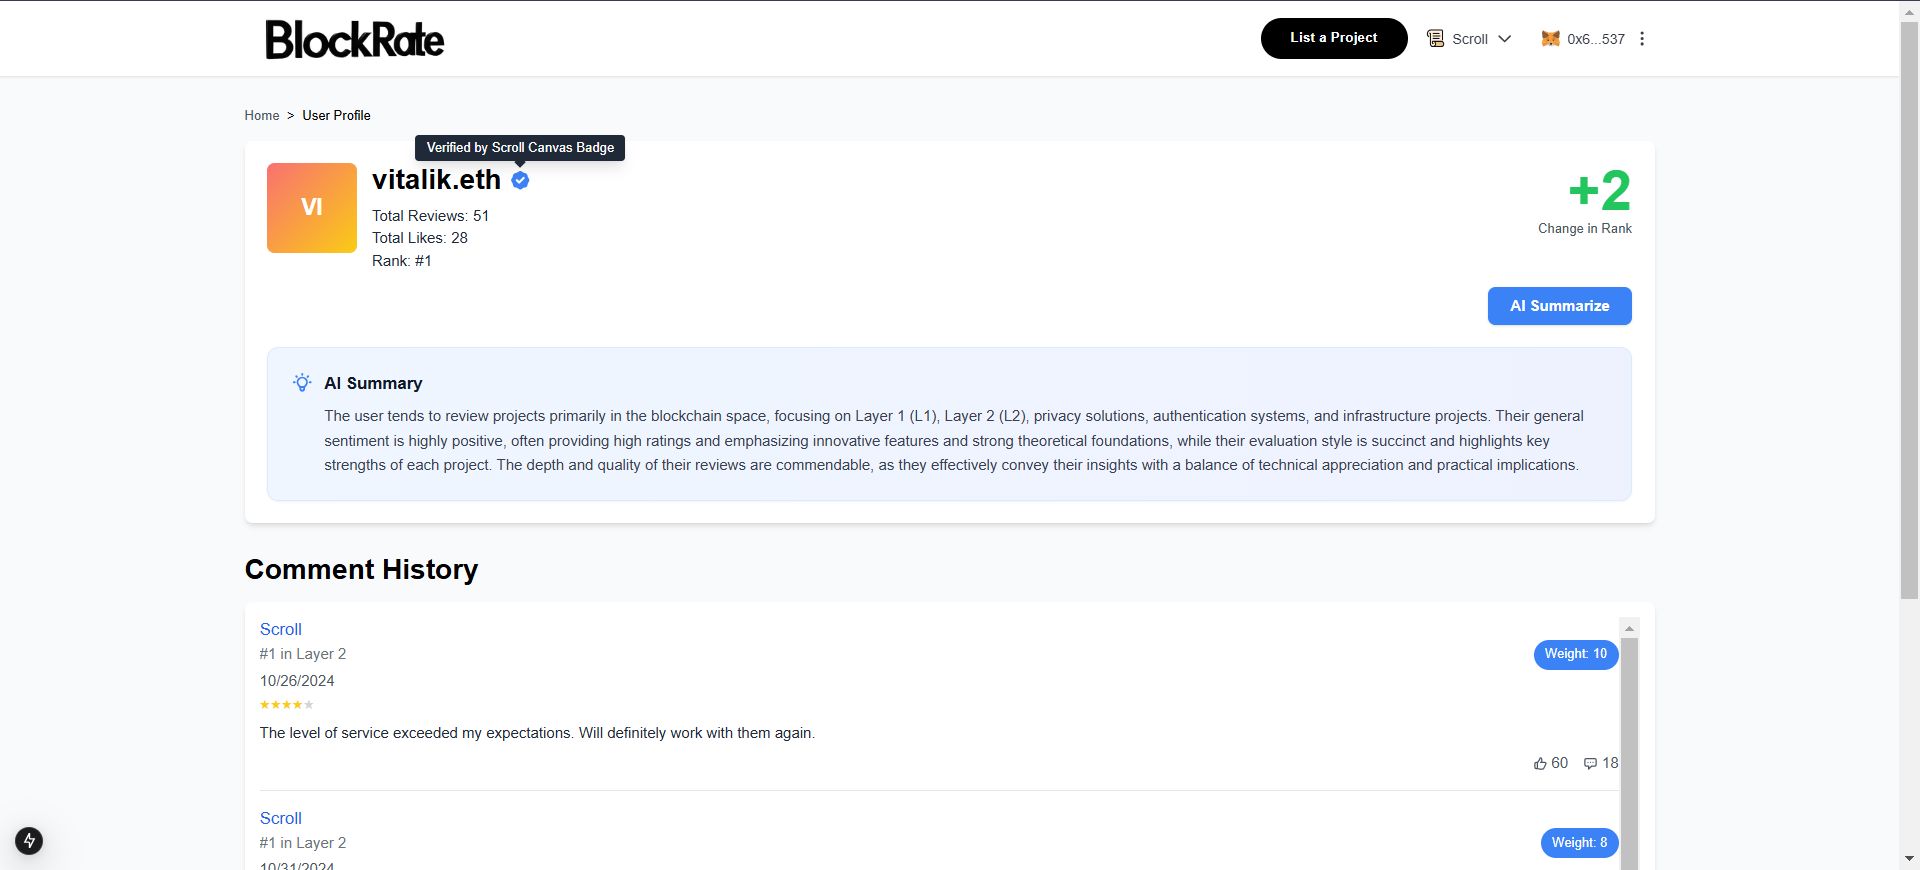The height and width of the screenshot is (870, 1920).
Task: Click the List a Project button
Action: click(1333, 38)
